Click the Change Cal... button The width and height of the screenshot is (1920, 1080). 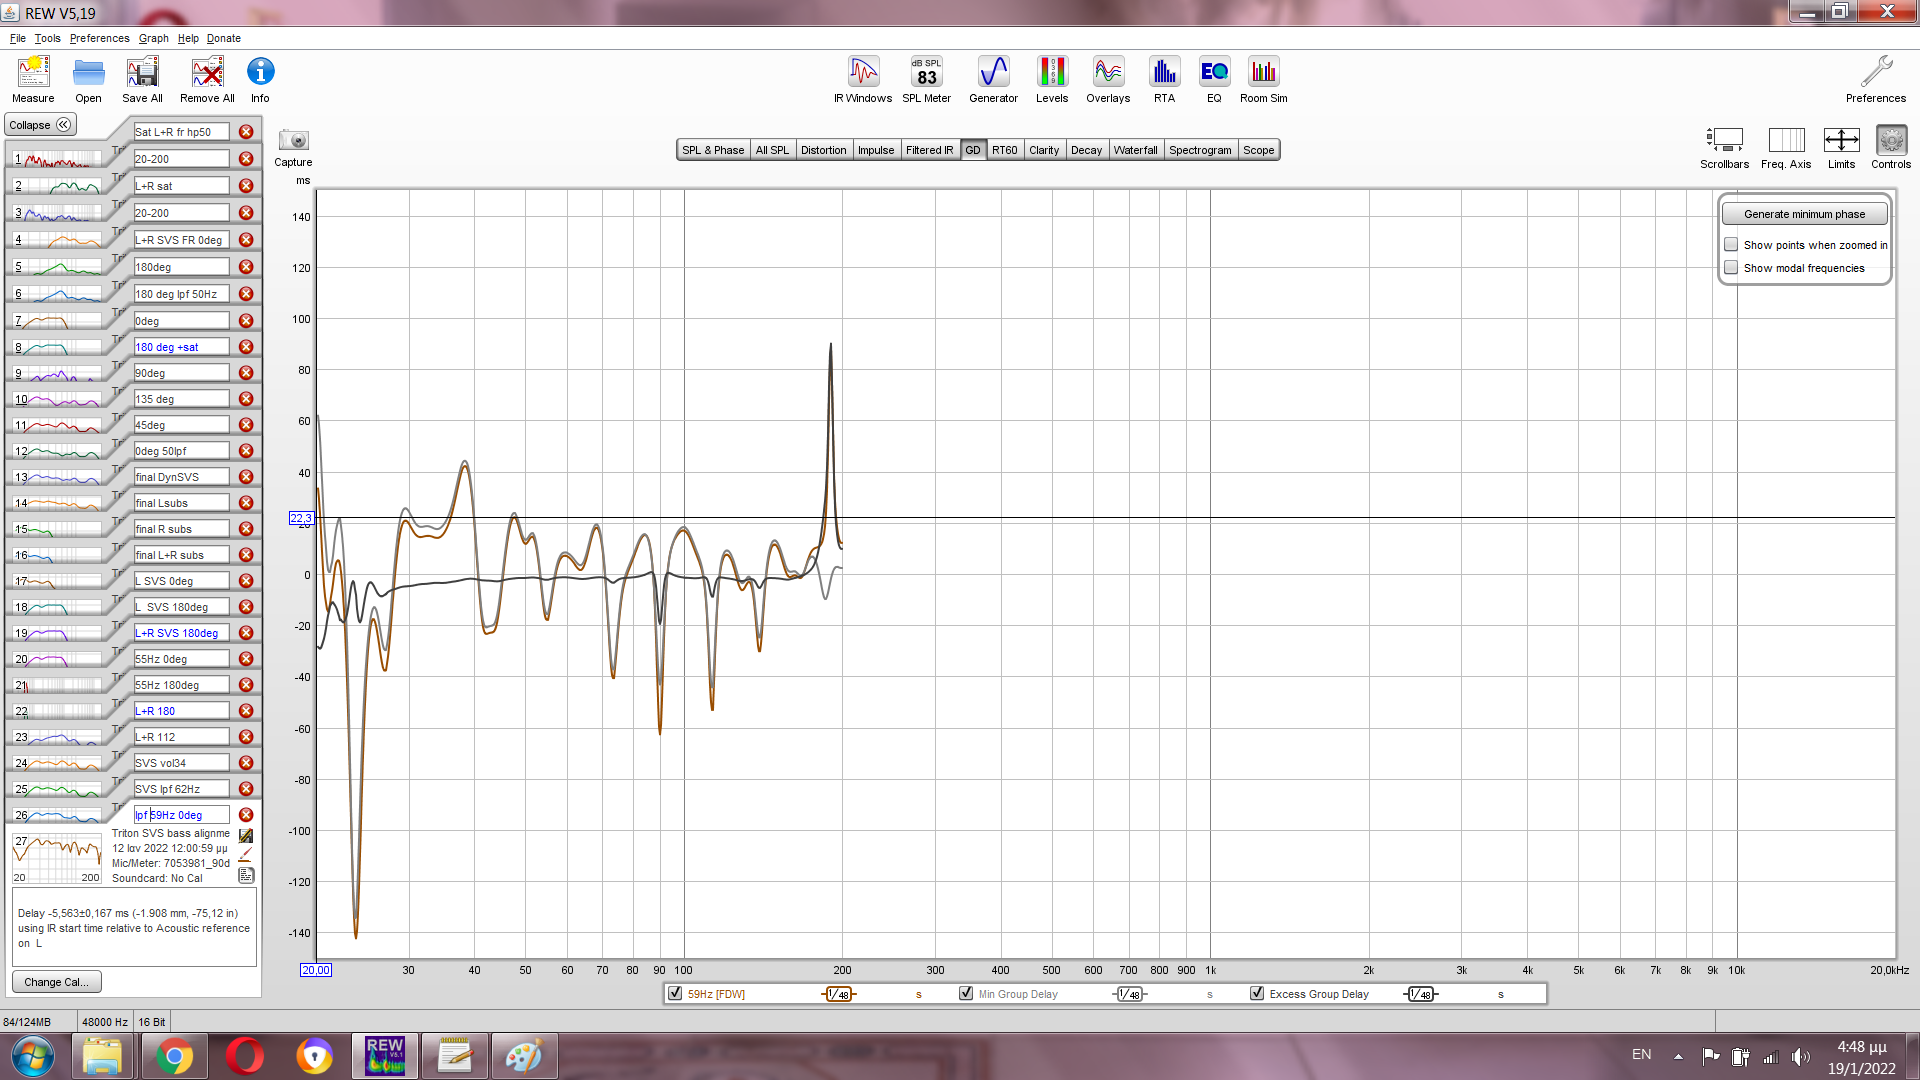coord(56,982)
